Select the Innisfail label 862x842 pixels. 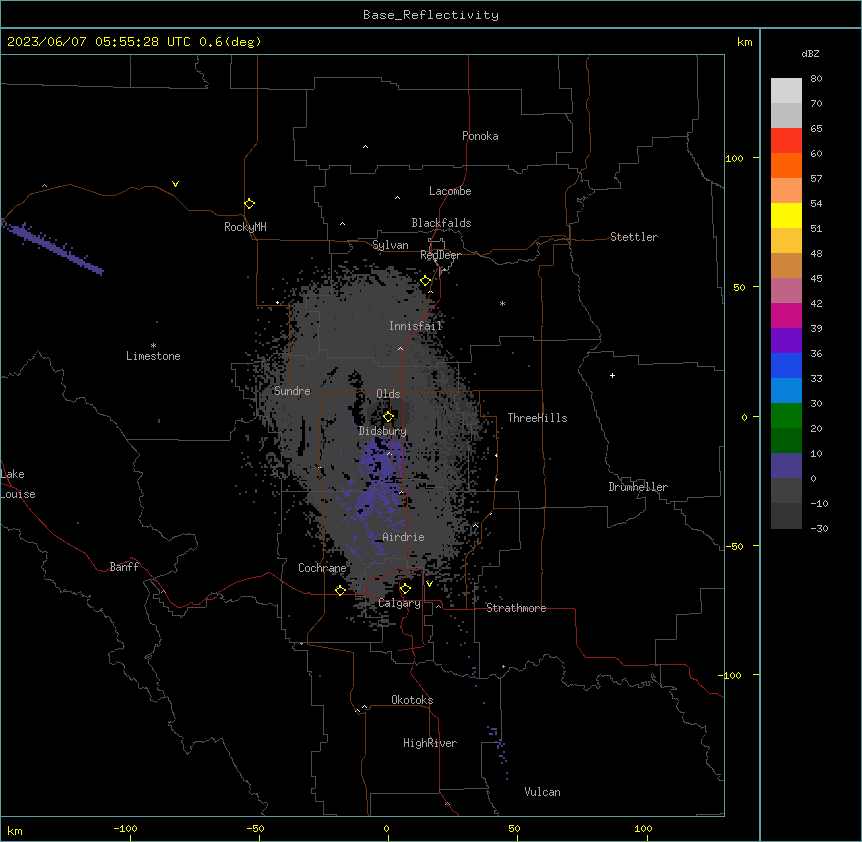tap(415, 326)
